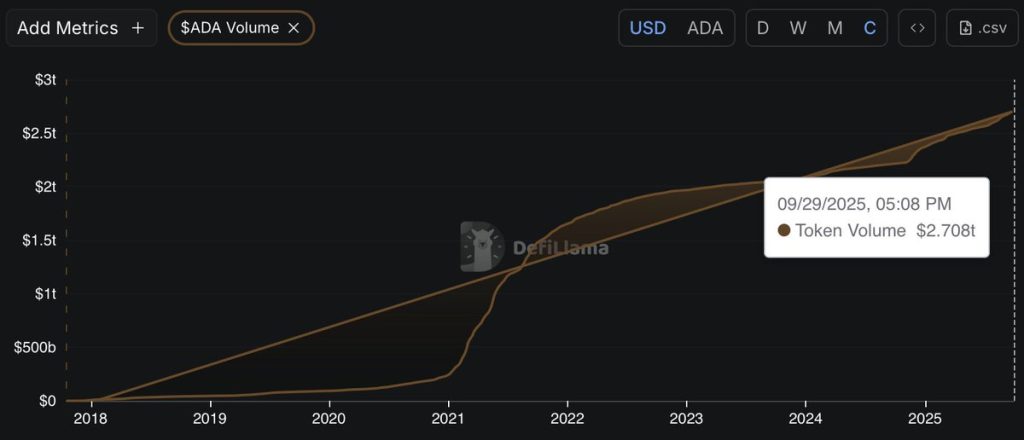Screen dimensions: 1024x440
Task: Click the 2018 label on the x-axis
Action: pos(91,418)
